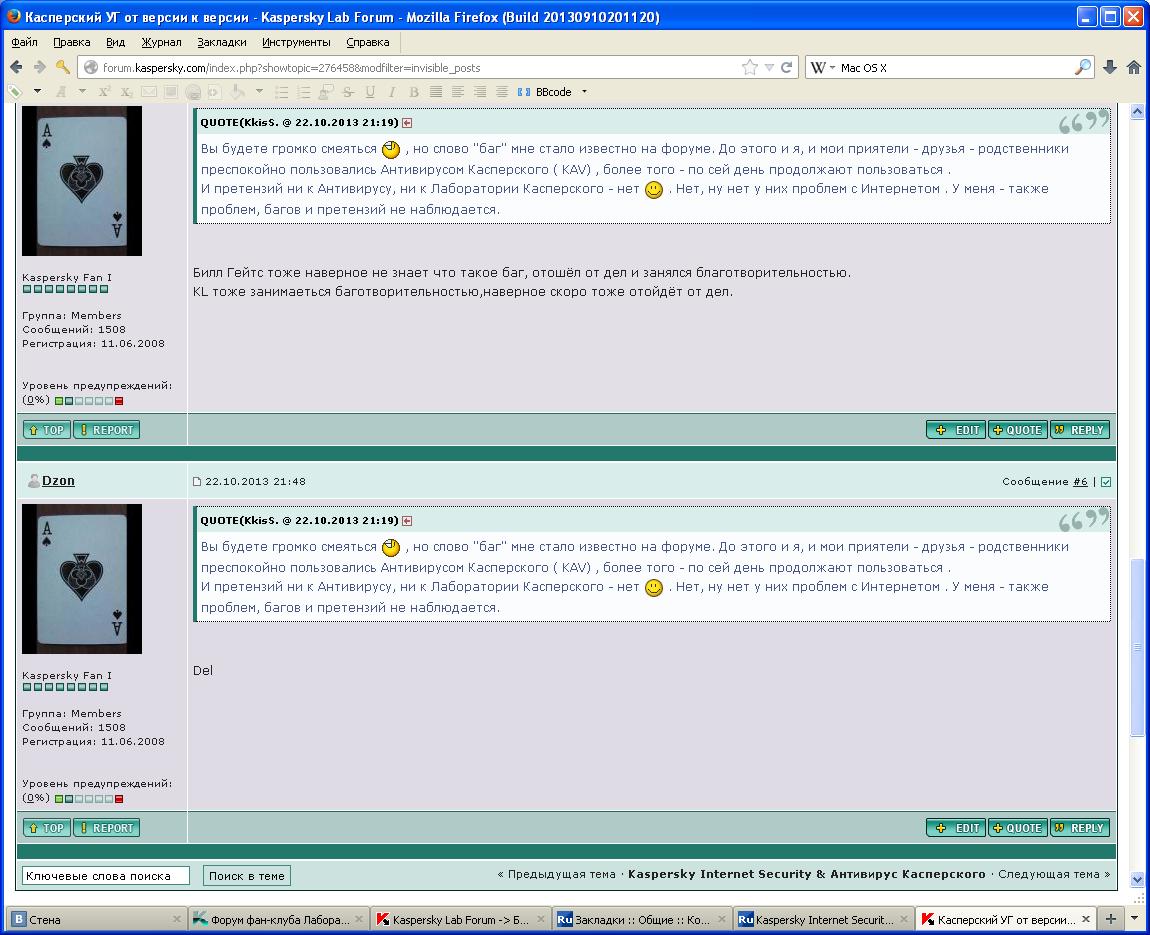
Task: Open the Файл menu
Action: click(x=24, y=42)
